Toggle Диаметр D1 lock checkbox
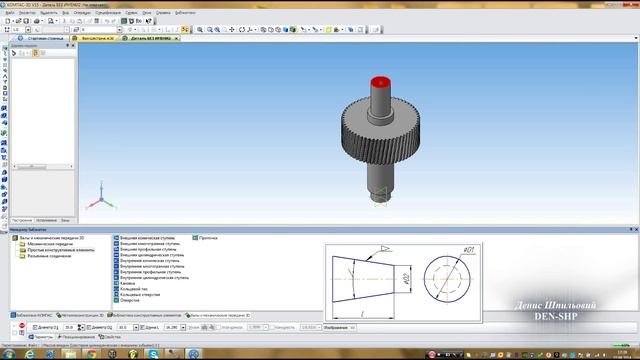 35,327
